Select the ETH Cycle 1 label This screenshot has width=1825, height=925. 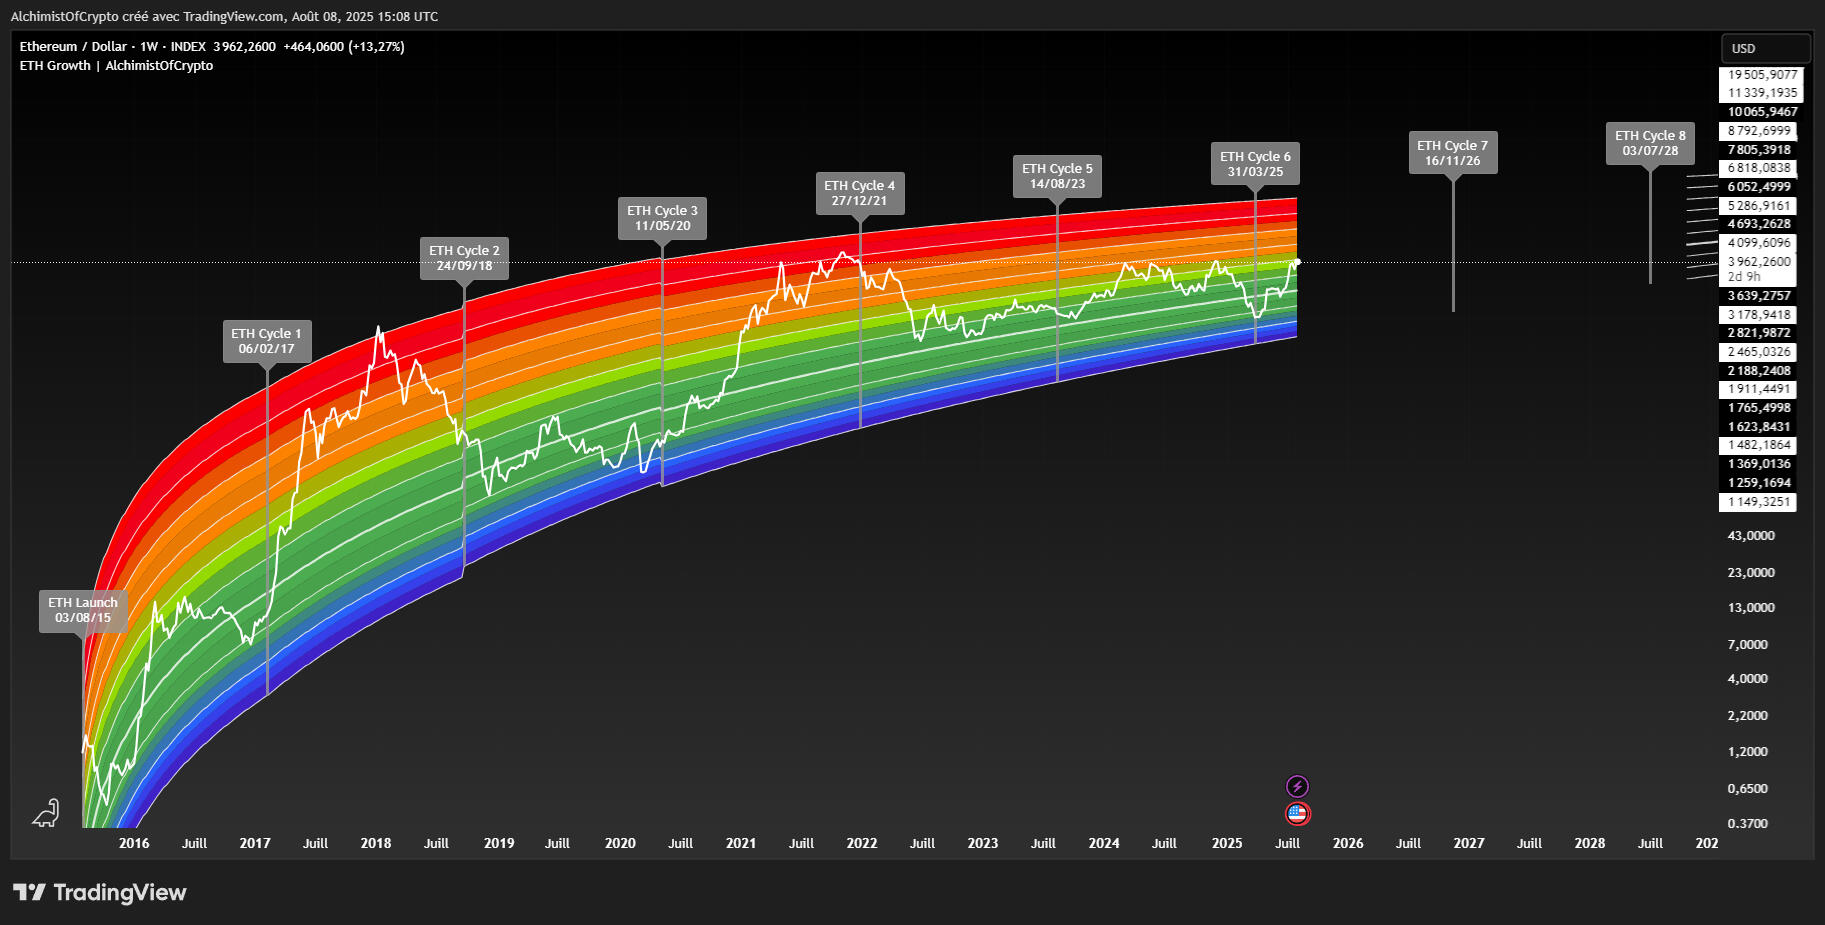[x=266, y=341]
